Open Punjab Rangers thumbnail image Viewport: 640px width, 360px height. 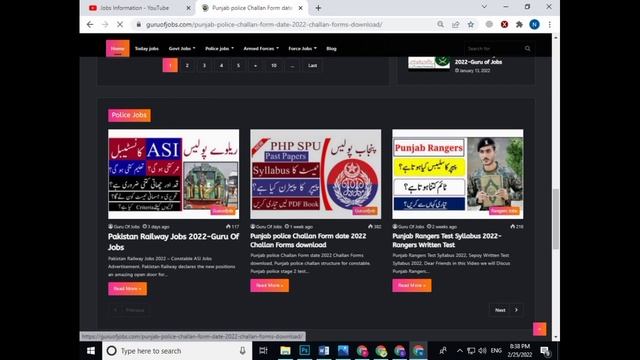click(x=458, y=174)
